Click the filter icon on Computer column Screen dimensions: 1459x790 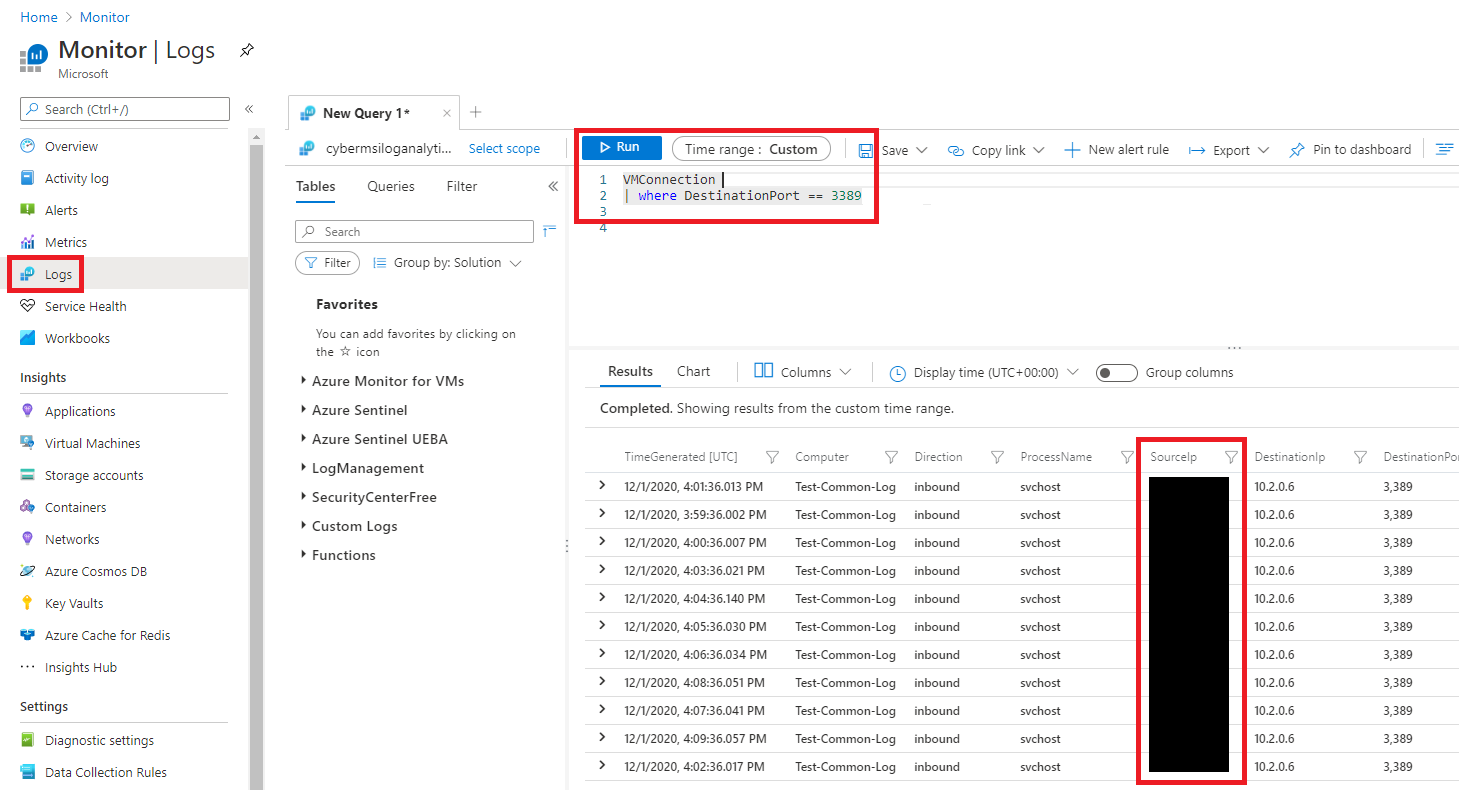[x=891, y=457]
